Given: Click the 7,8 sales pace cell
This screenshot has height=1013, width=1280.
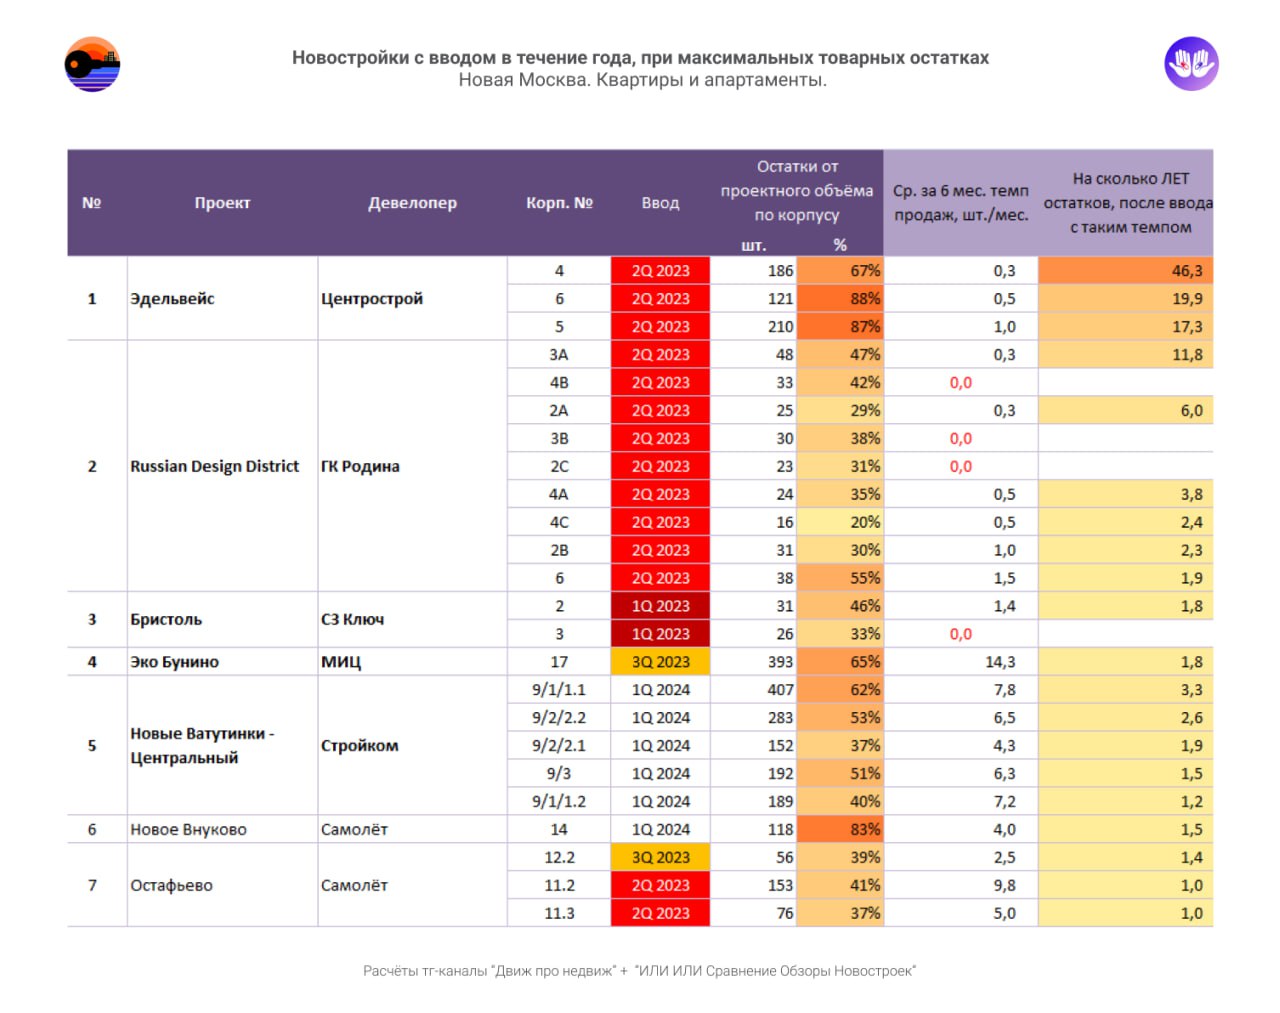Looking at the screenshot, I should tap(961, 690).
